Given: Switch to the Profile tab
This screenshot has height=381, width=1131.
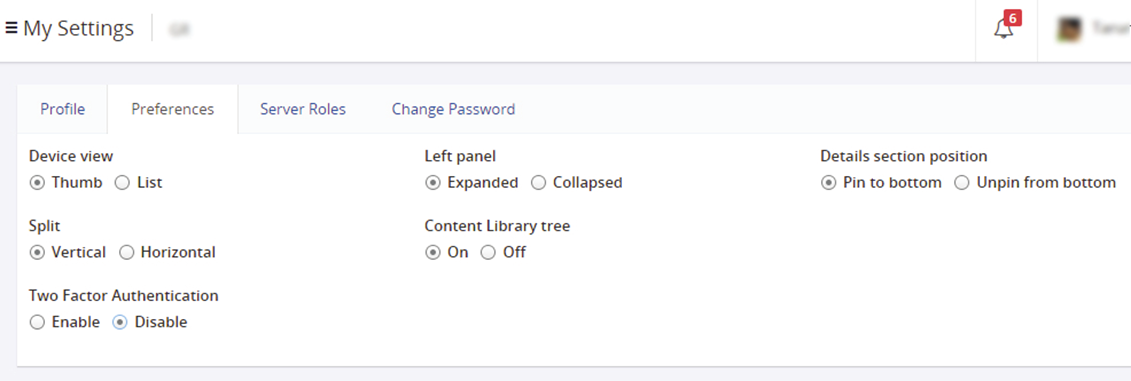Looking at the screenshot, I should pyautogui.click(x=63, y=109).
